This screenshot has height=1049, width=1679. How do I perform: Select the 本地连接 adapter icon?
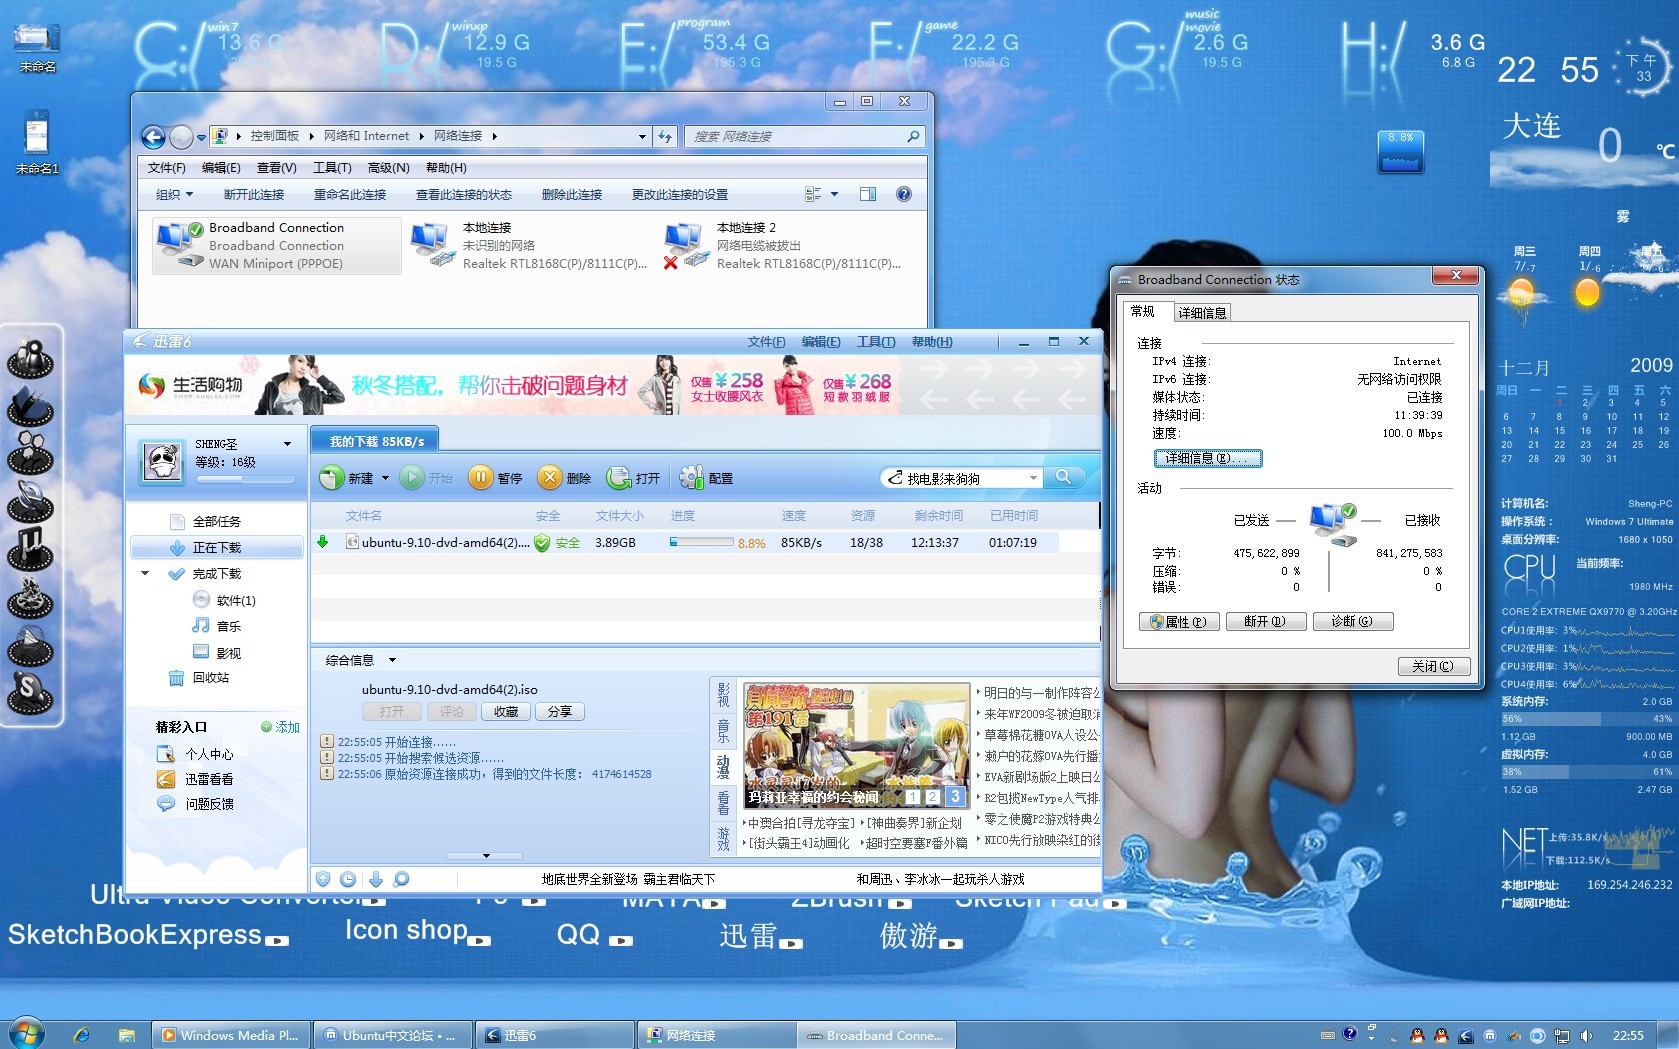click(433, 245)
